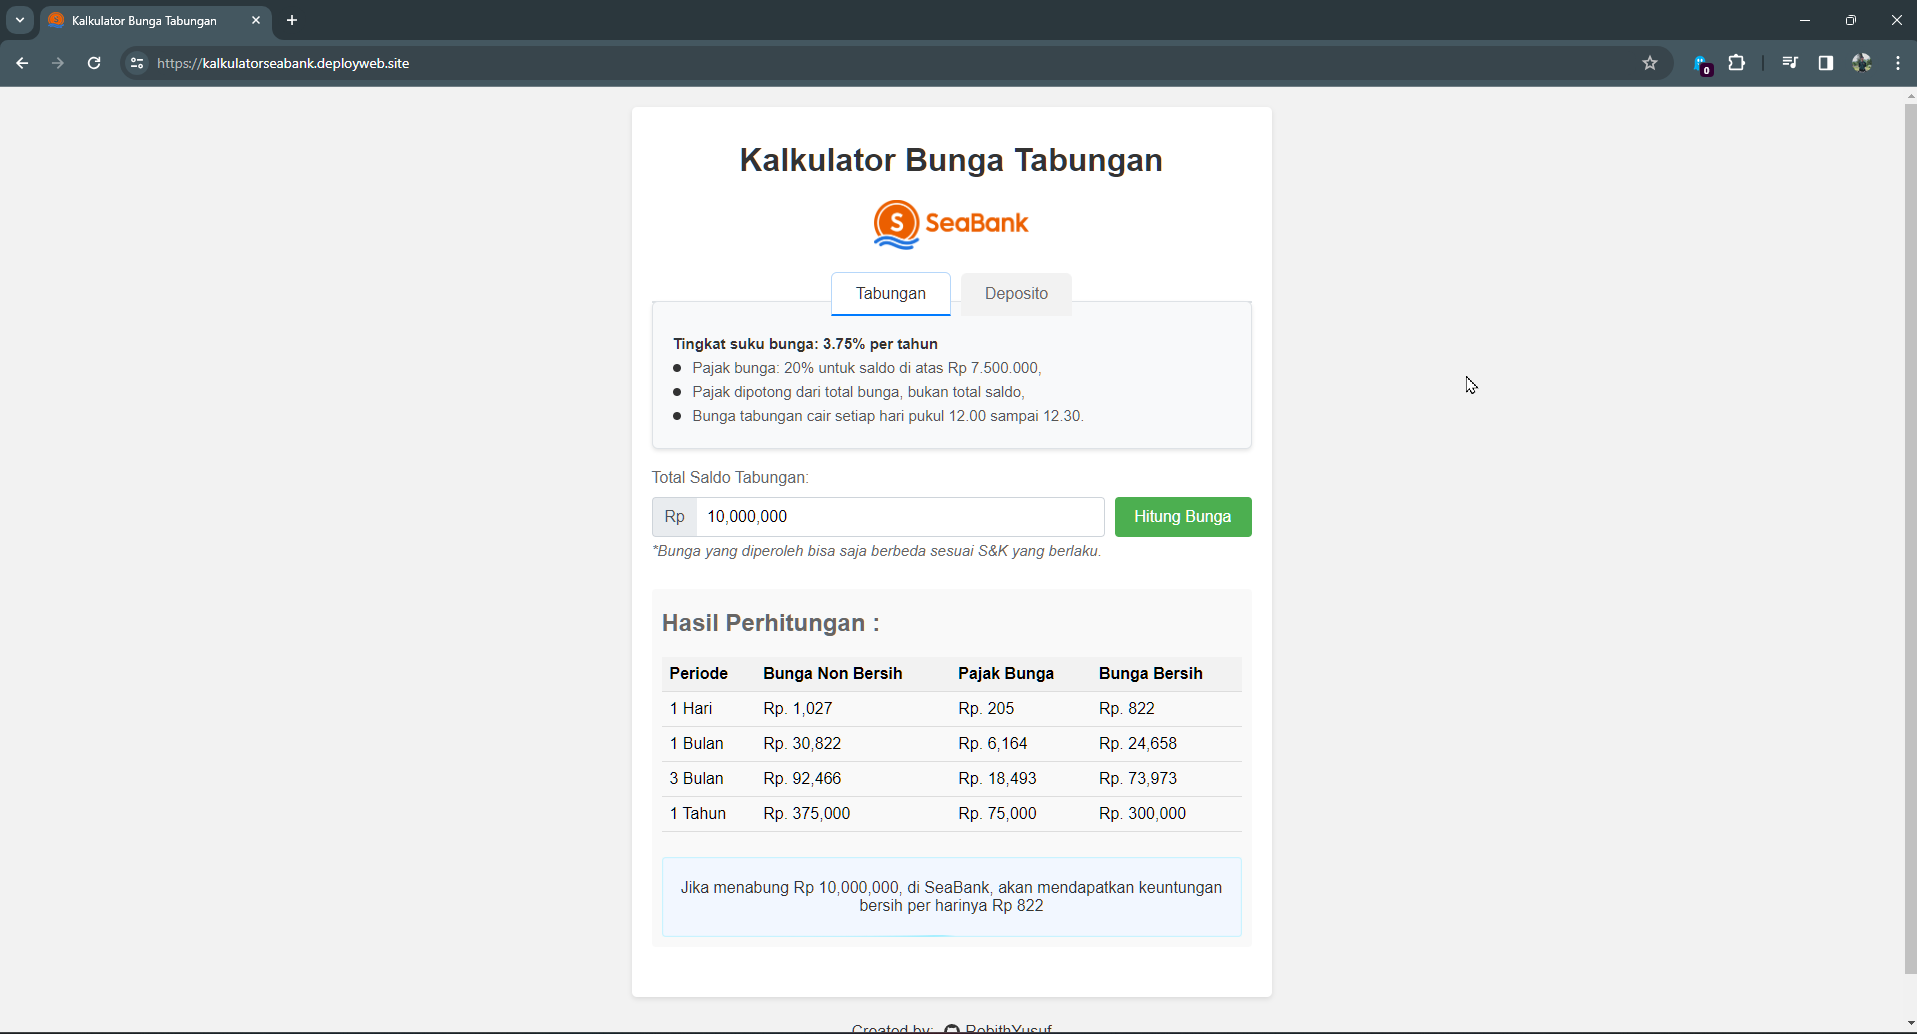
Task: Click the 'Pajak bunga: 20%' bullet line
Action: 866,368
